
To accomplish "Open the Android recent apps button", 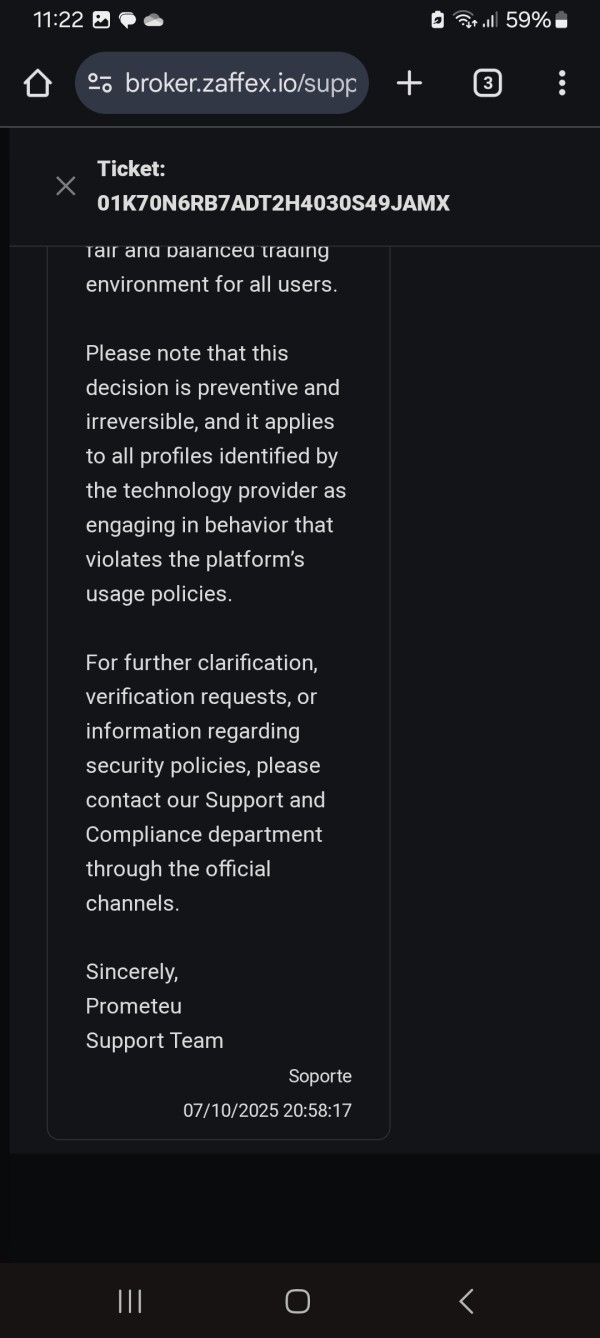I will (130, 1301).
